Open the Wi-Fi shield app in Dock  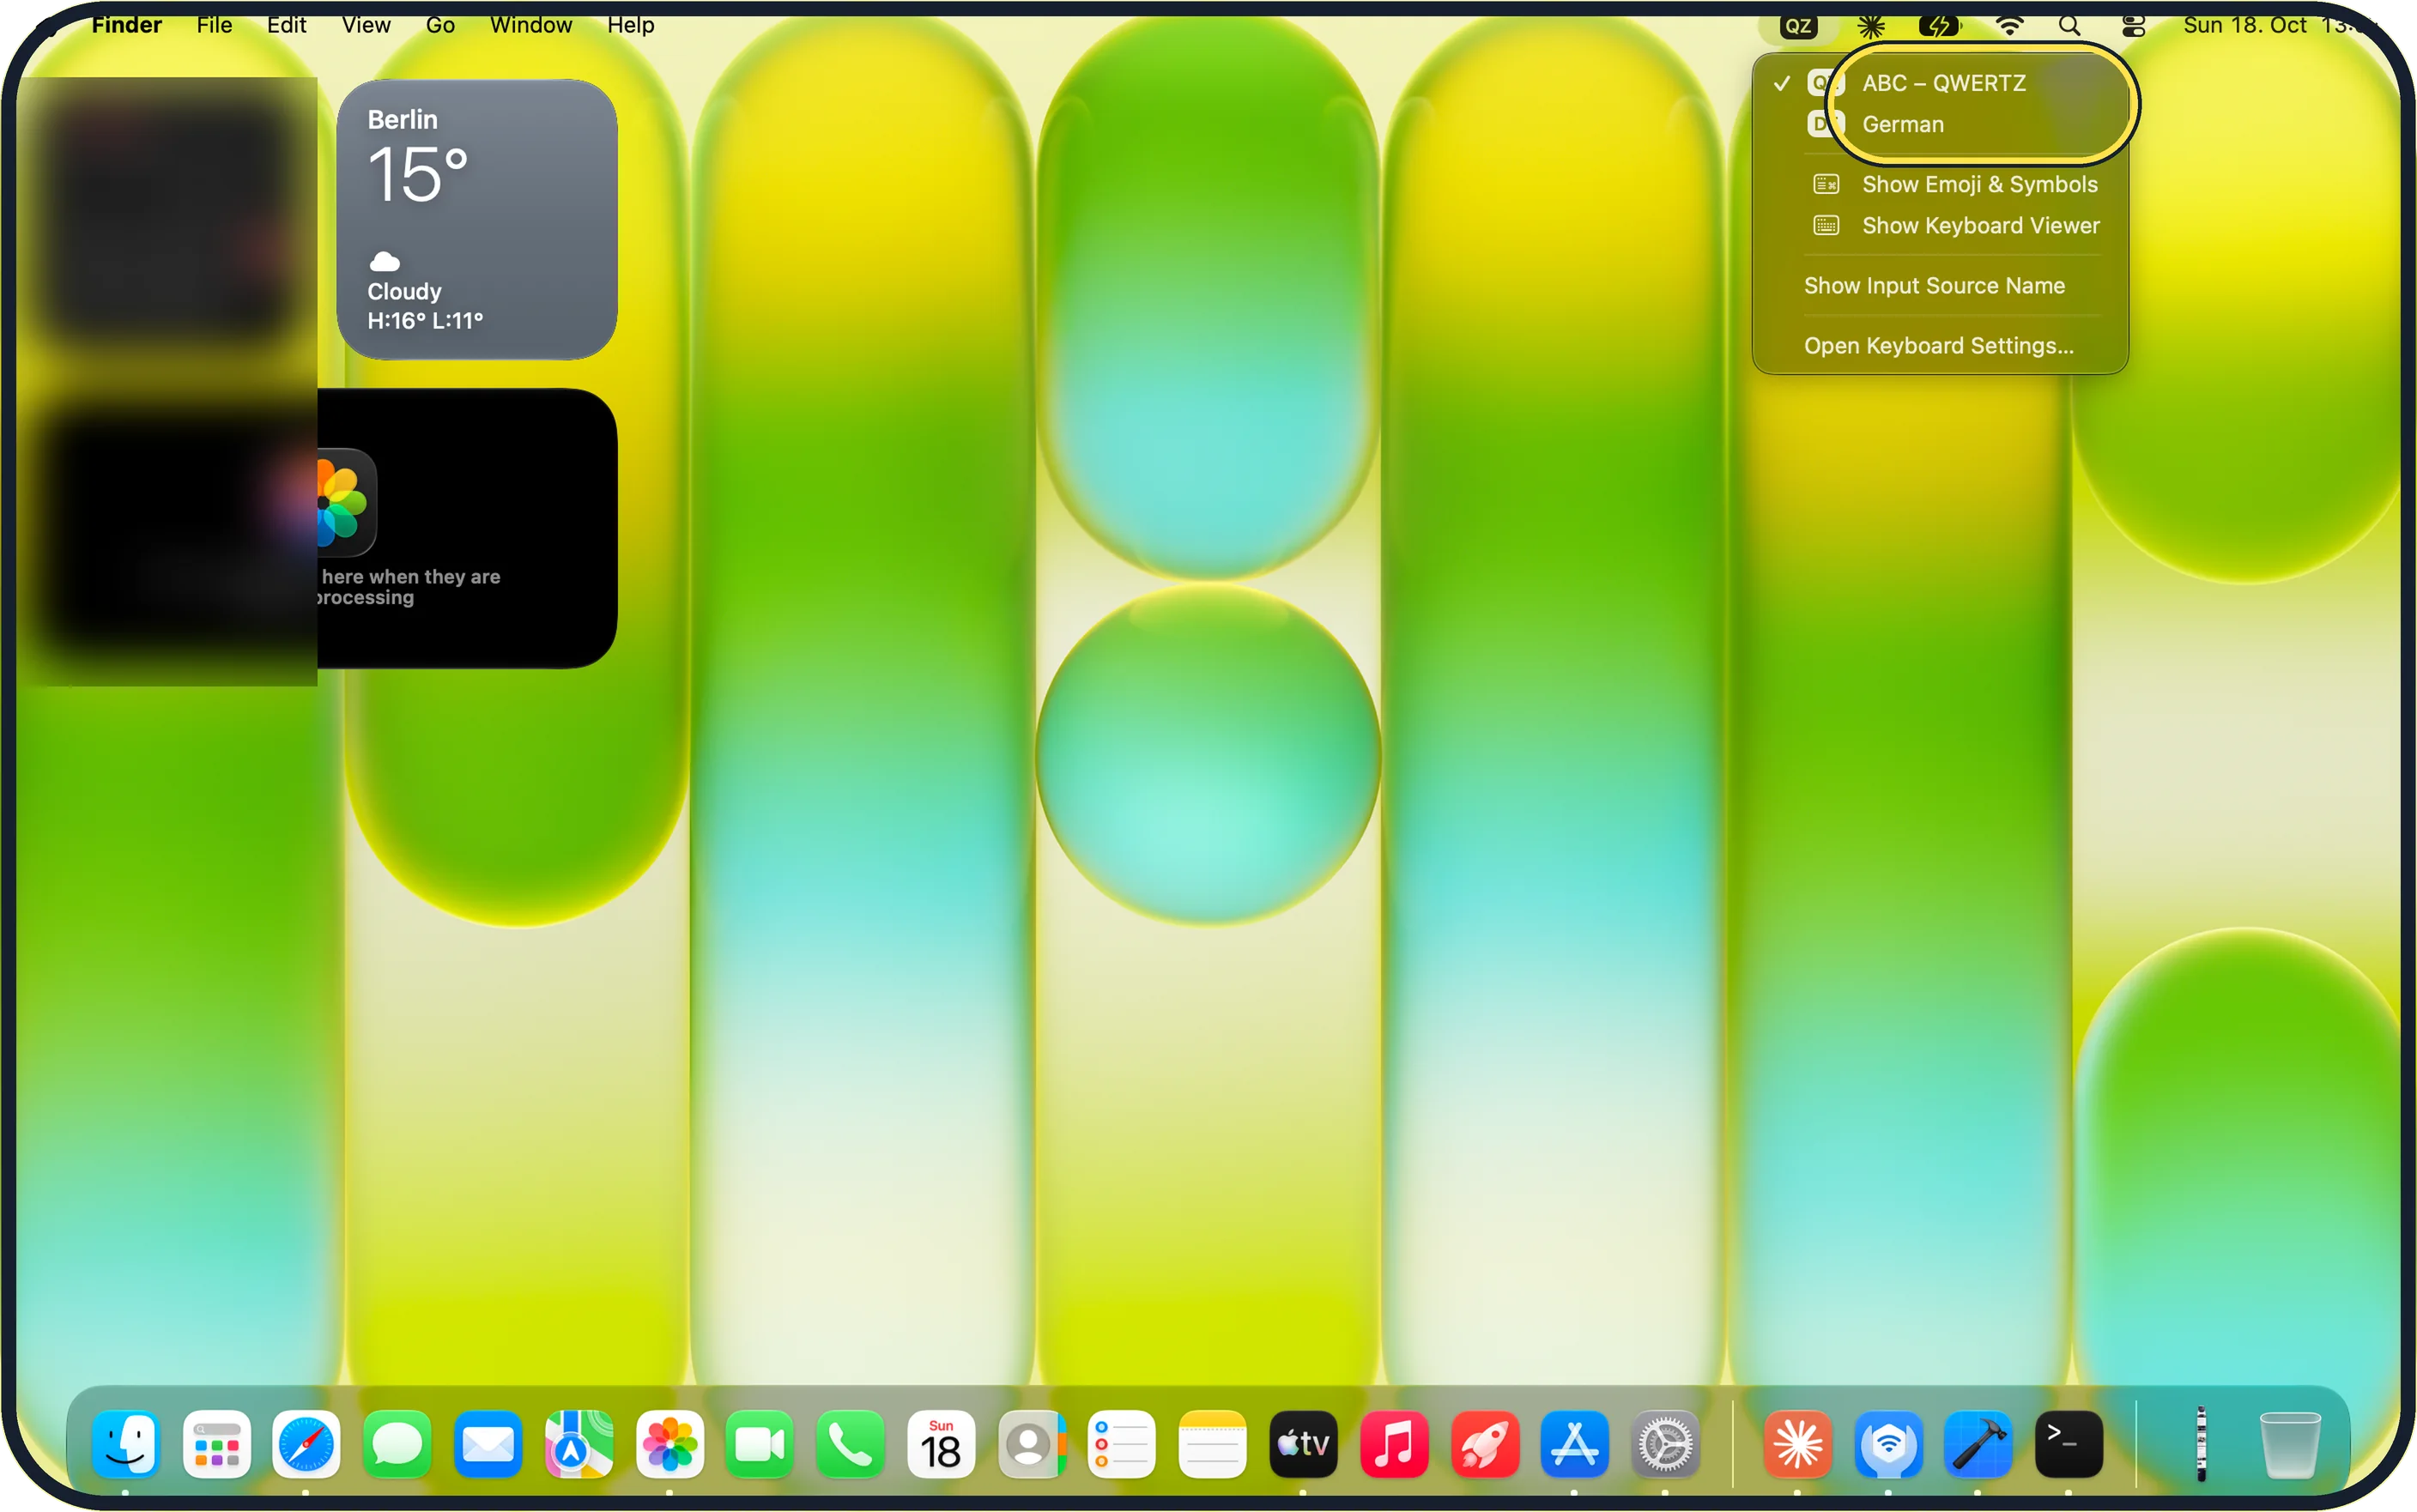pyautogui.click(x=1888, y=1444)
